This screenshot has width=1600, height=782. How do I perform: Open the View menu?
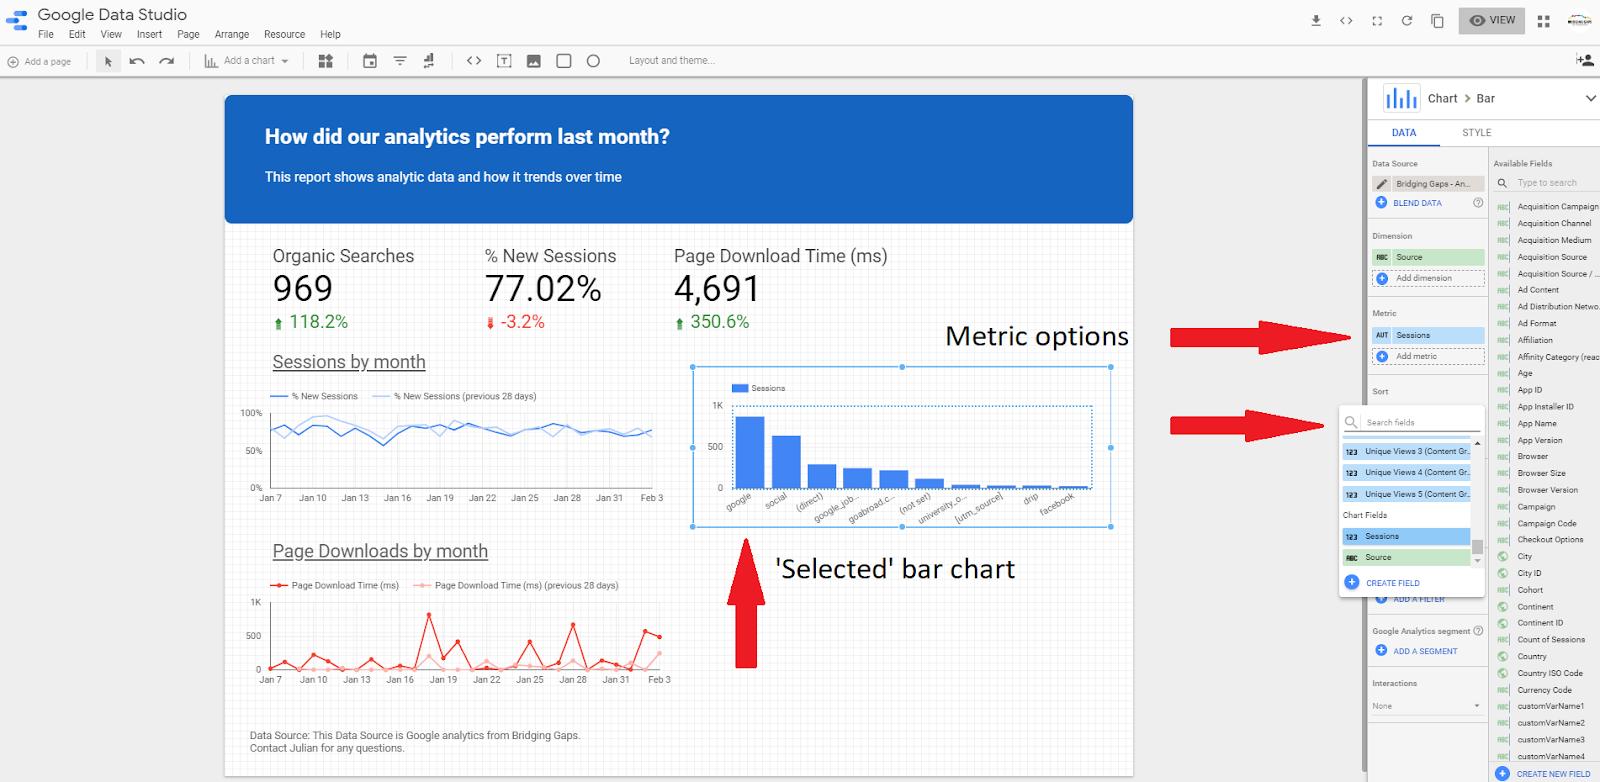pyautogui.click(x=111, y=34)
